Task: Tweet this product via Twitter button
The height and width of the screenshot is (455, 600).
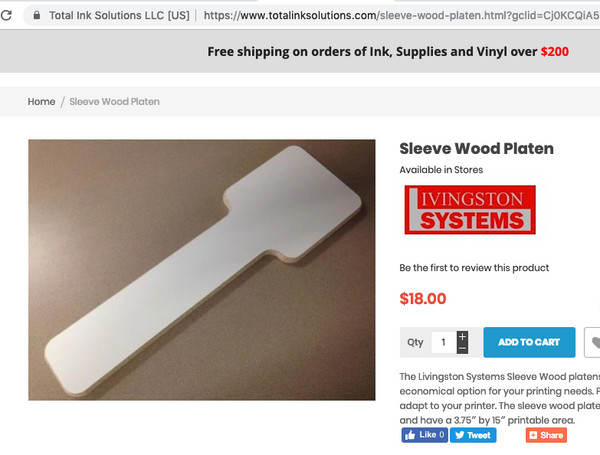Action: [x=473, y=435]
